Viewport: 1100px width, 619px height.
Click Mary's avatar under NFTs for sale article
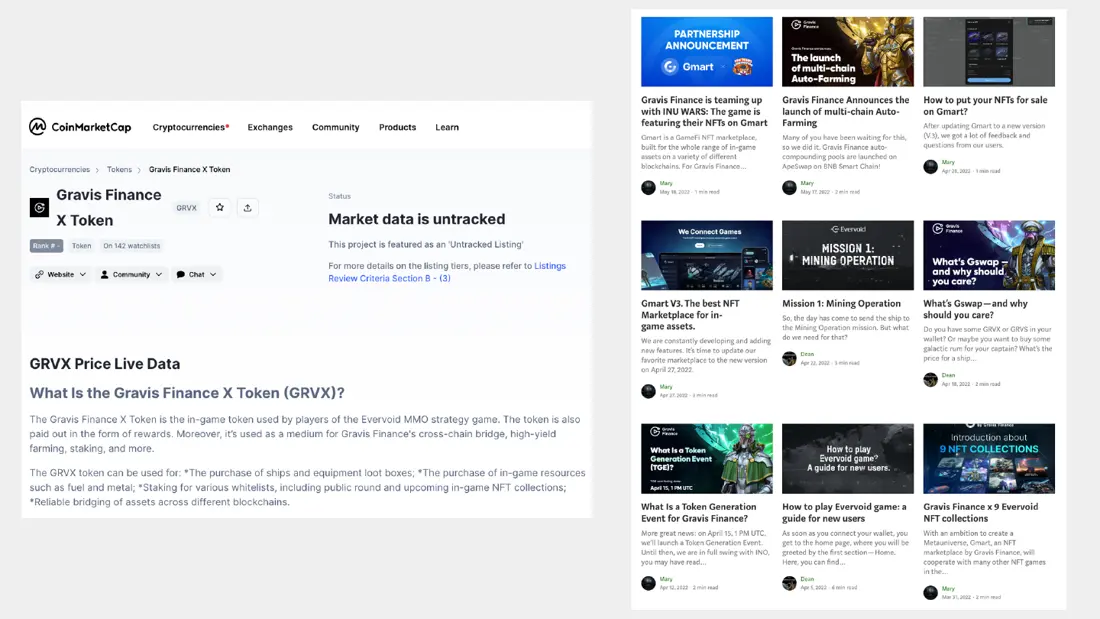click(930, 166)
